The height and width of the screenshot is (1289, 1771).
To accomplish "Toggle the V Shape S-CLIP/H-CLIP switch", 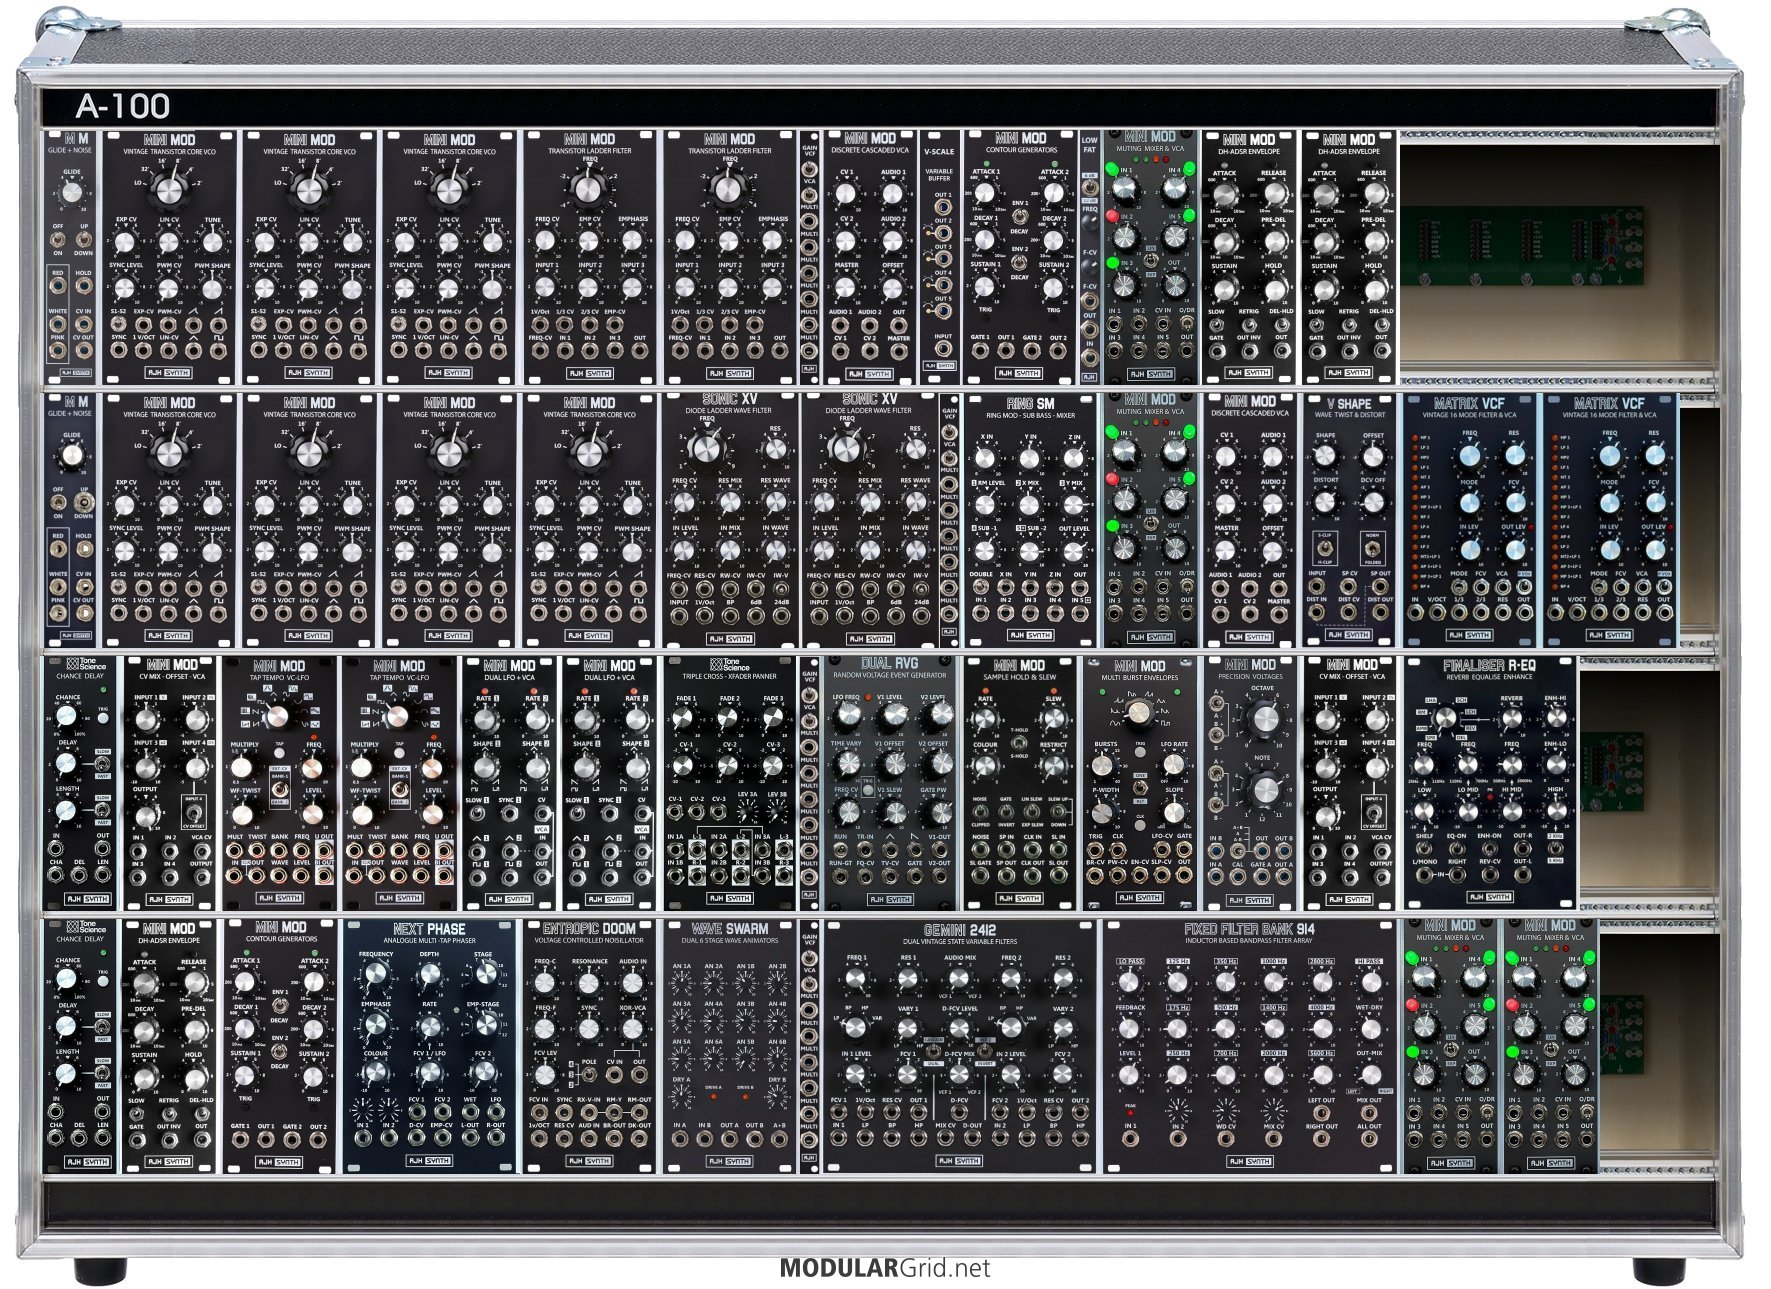I will click(1325, 549).
